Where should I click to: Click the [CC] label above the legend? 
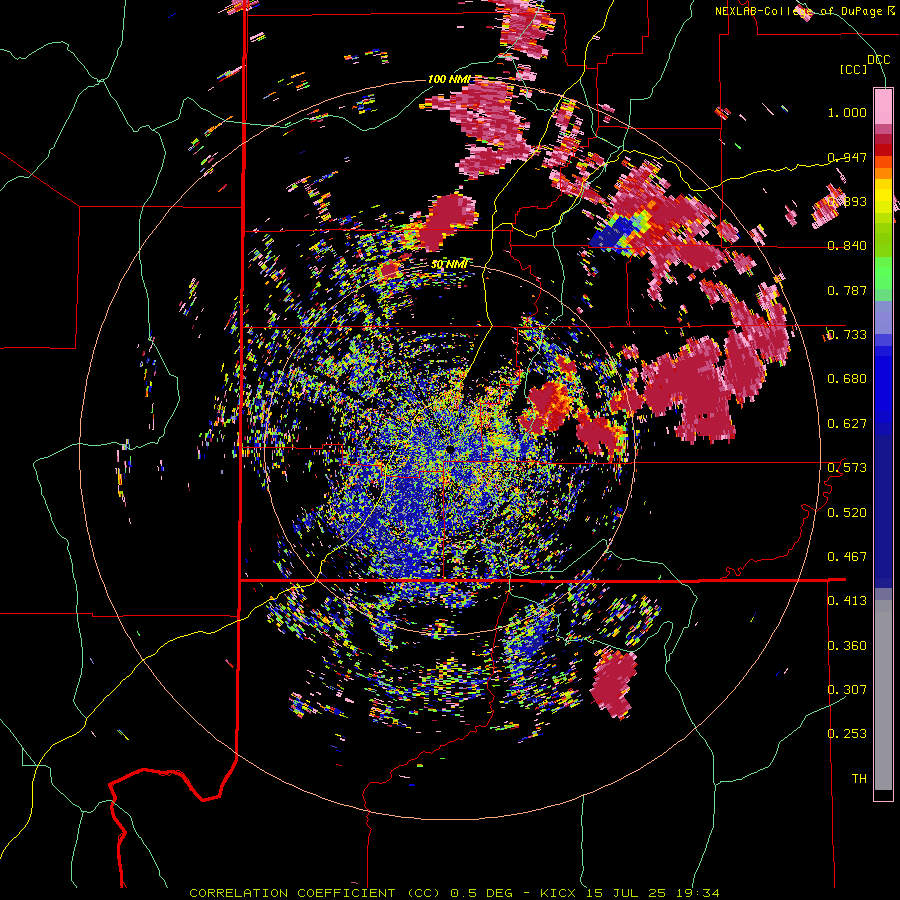[854, 69]
